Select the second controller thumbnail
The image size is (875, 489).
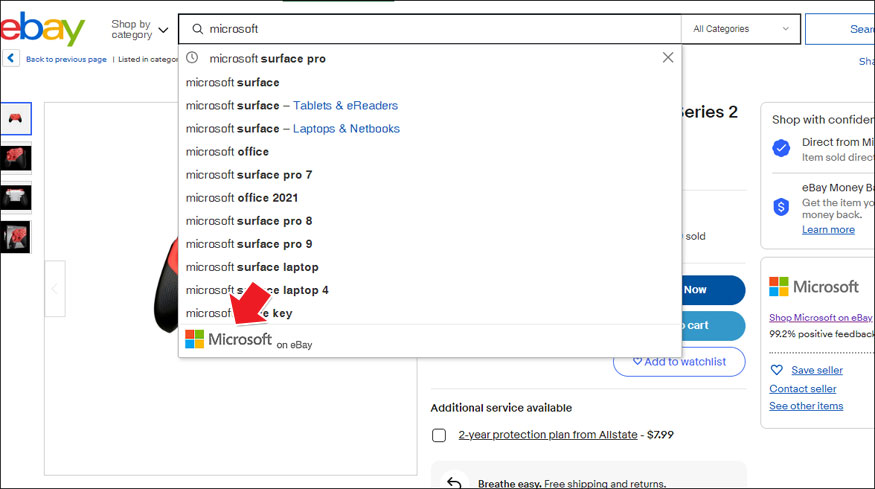click(x=16, y=158)
